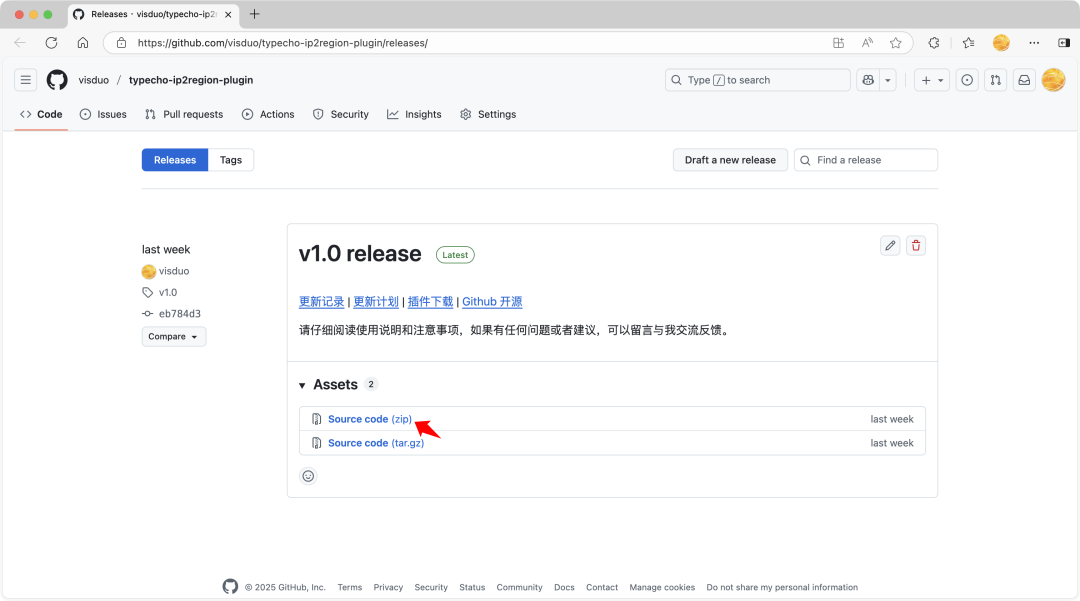Click the footer GitHub logo icon
The image size is (1080, 601).
pyautogui.click(x=230, y=587)
